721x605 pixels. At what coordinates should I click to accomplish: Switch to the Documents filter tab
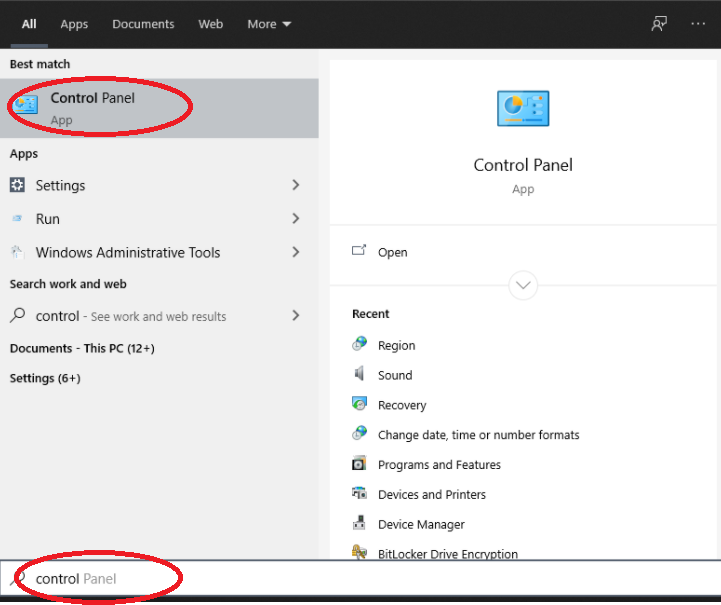(x=143, y=24)
